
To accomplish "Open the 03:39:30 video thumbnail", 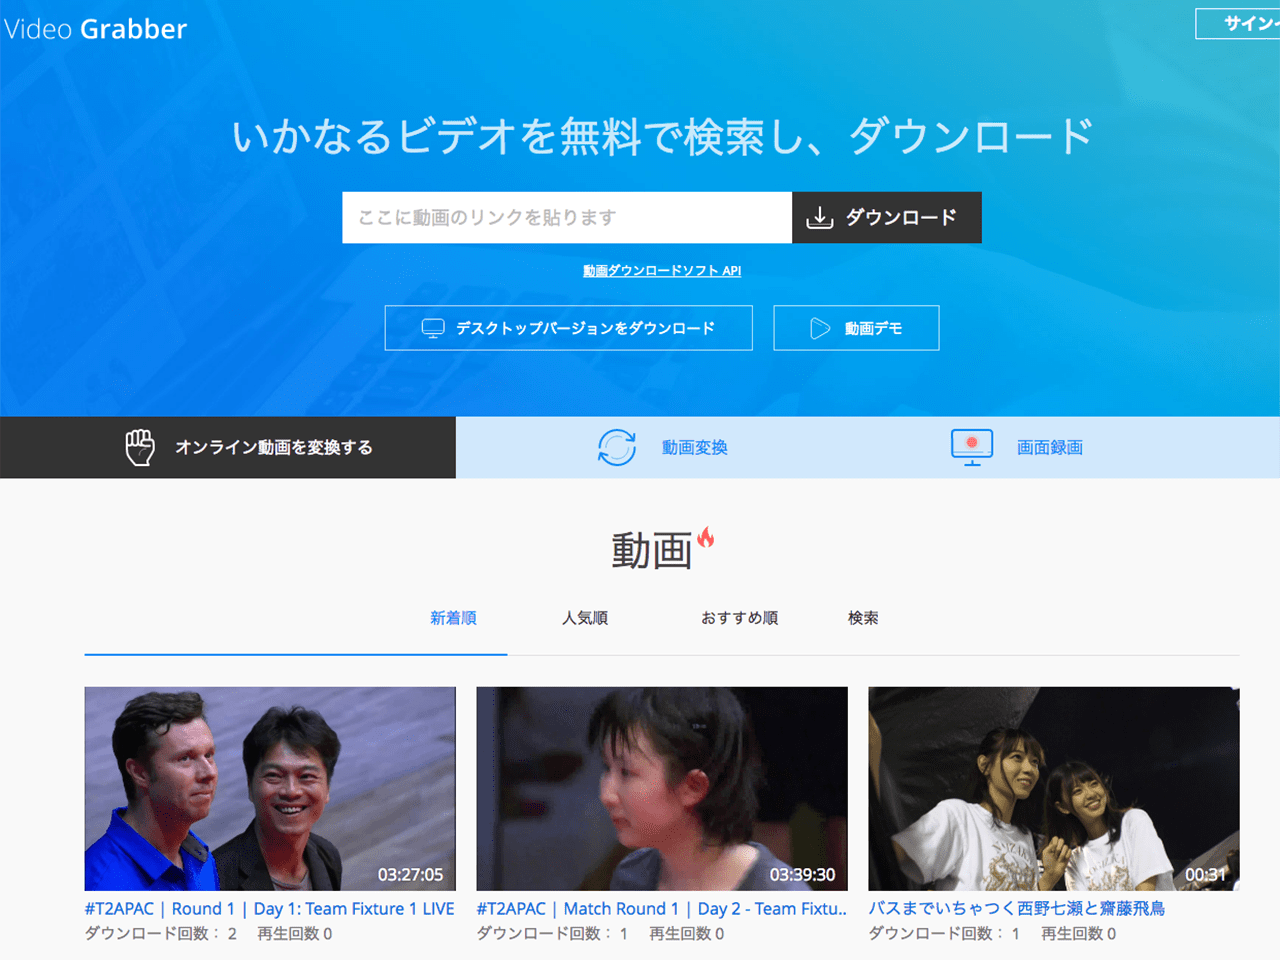I will [662, 789].
